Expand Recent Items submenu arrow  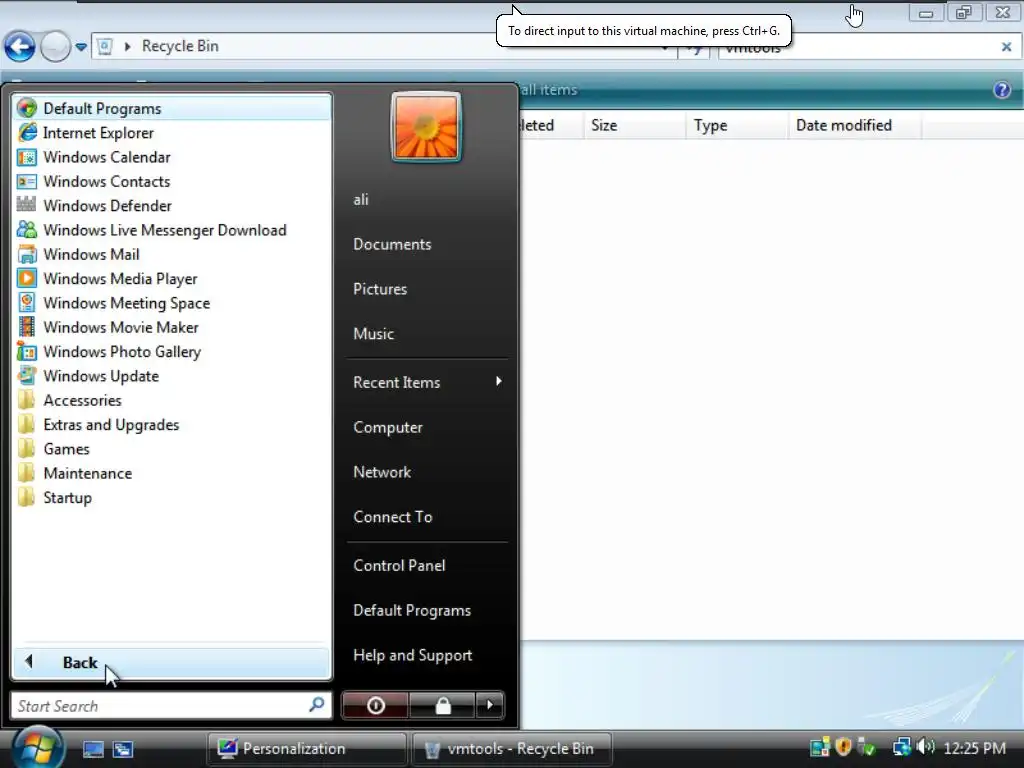[x=499, y=381]
